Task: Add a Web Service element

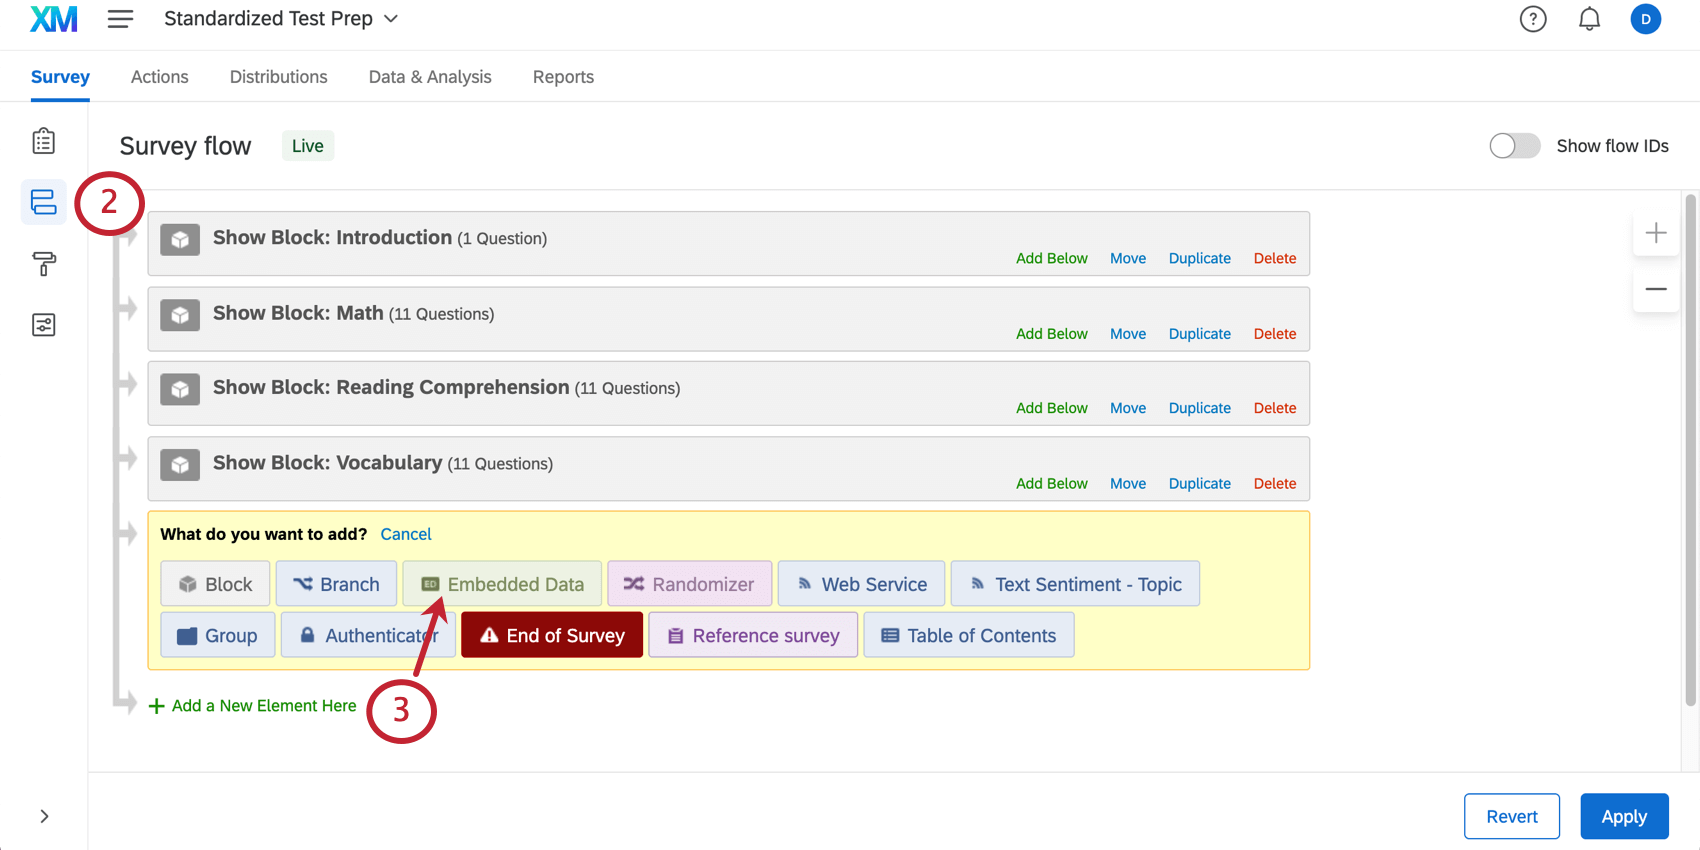Action: click(861, 584)
